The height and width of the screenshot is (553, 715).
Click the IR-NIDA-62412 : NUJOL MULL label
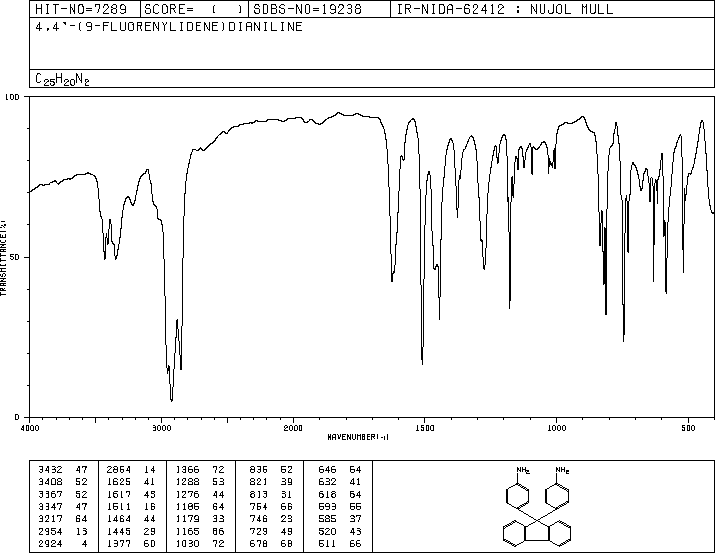[x=505, y=9]
